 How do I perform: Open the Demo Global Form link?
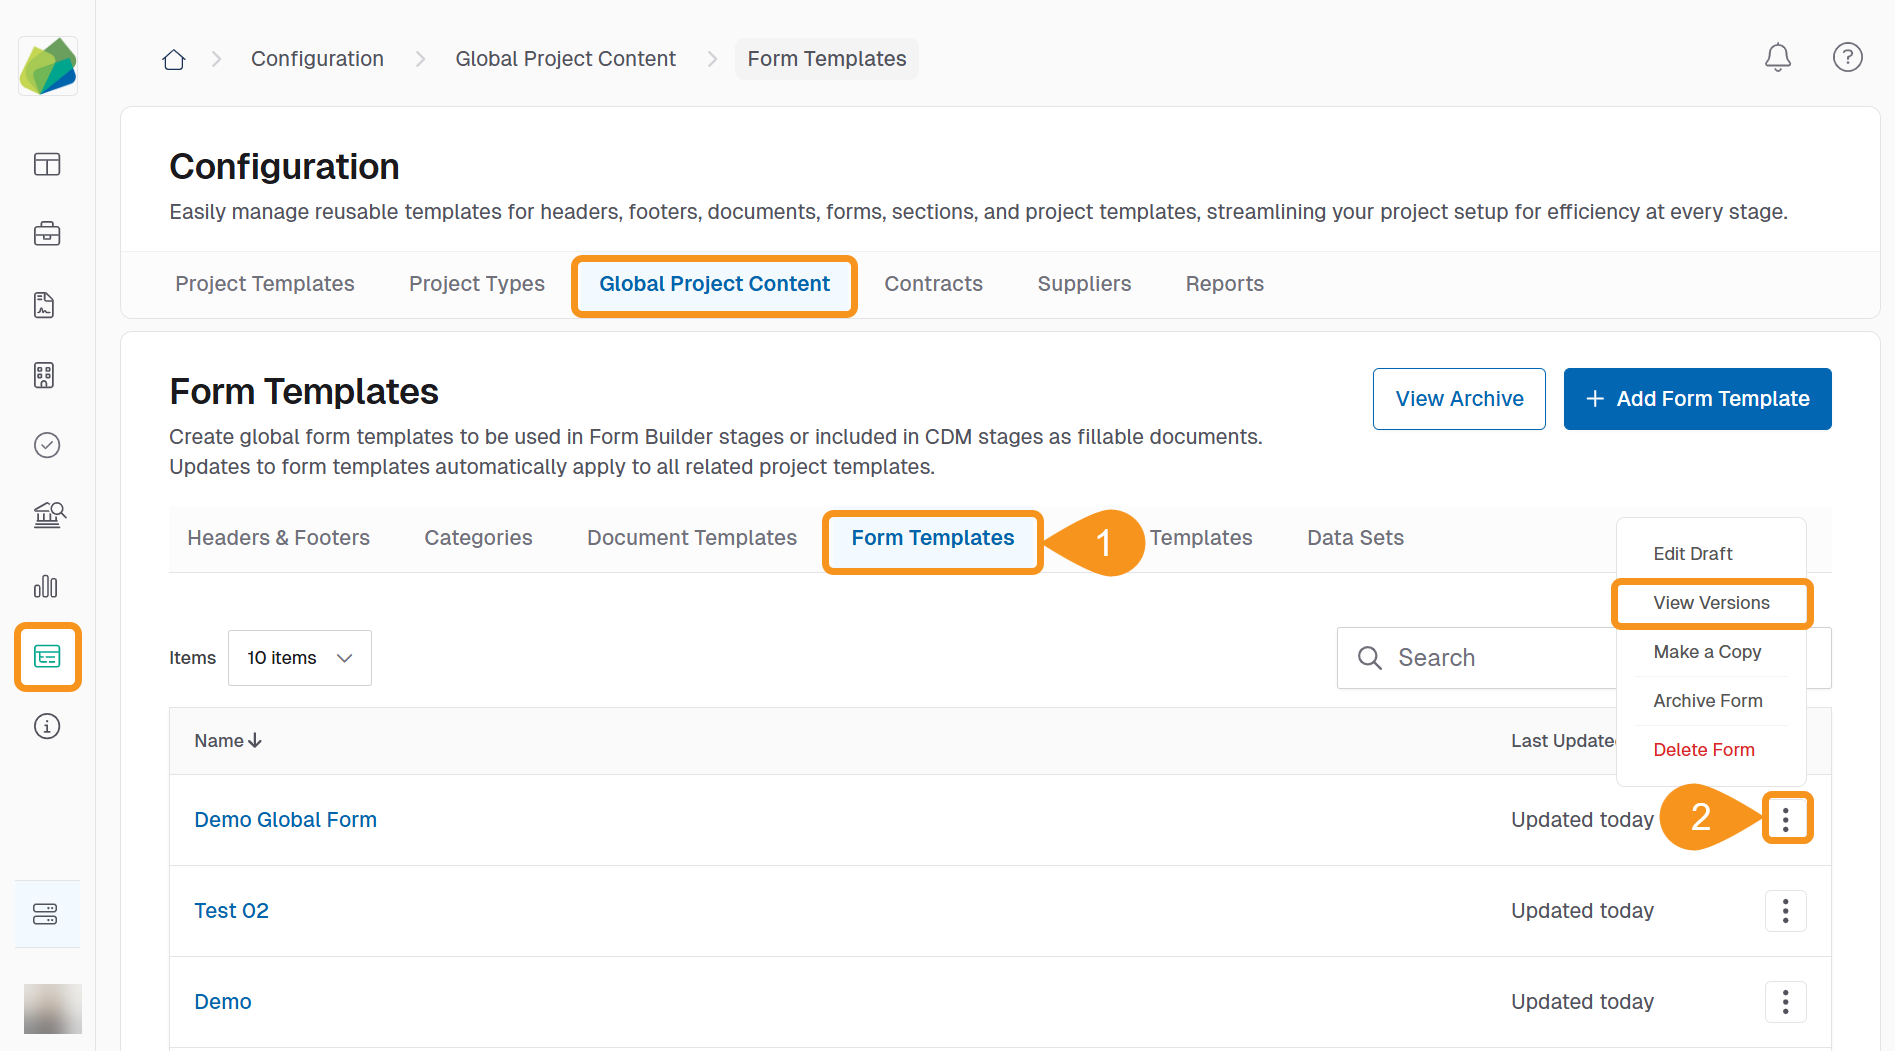pyautogui.click(x=285, y=820)
